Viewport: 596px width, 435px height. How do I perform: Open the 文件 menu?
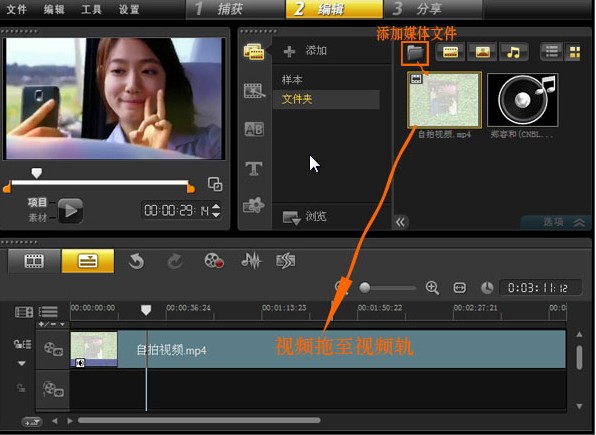pos(16,9)
